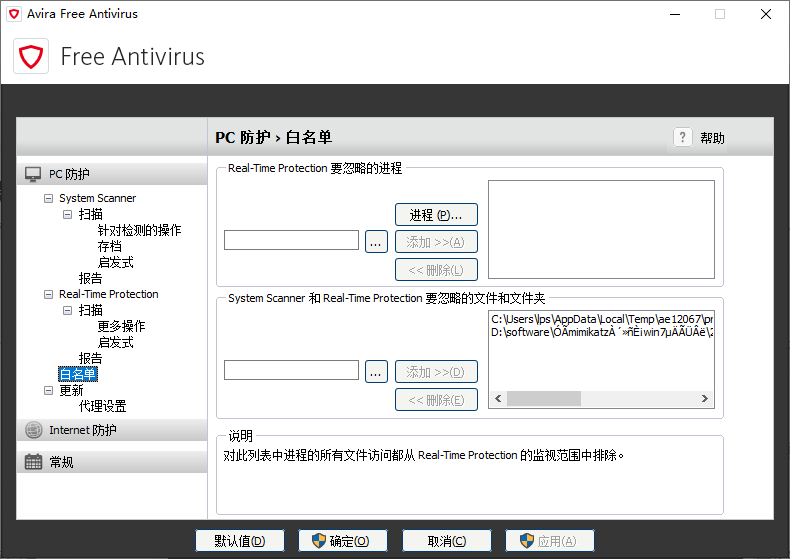This screenshot has height=559, width=790.
Task: Click the 添加 >>(A) button
Action: 436,242
